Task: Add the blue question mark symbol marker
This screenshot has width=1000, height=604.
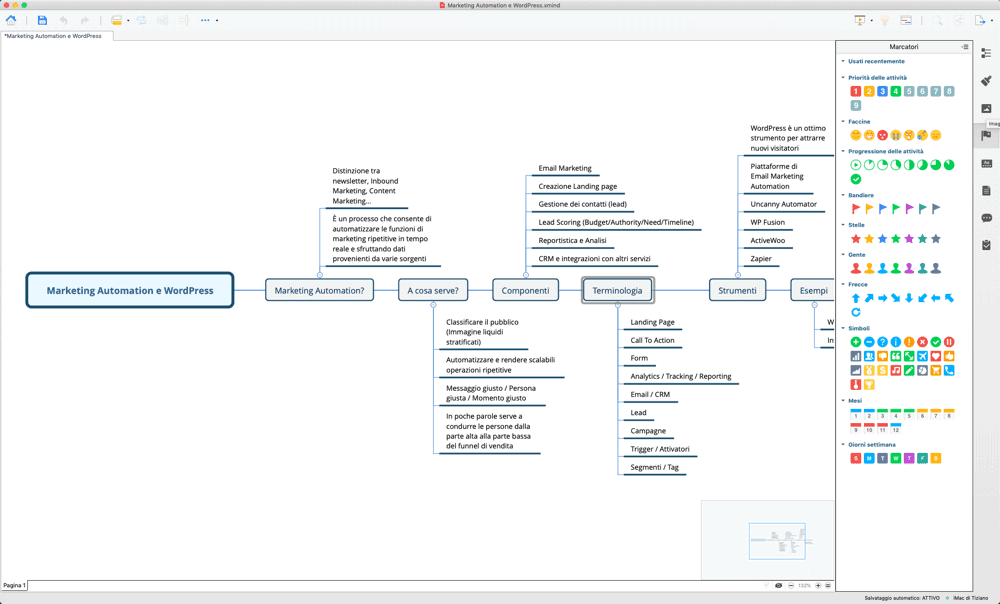Action: [883, 342]
